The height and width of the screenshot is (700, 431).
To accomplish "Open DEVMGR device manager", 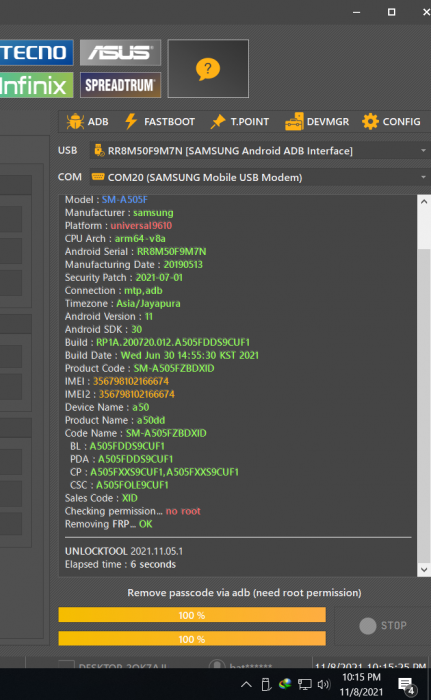I will pyautogui.click(x=317, y=121).
